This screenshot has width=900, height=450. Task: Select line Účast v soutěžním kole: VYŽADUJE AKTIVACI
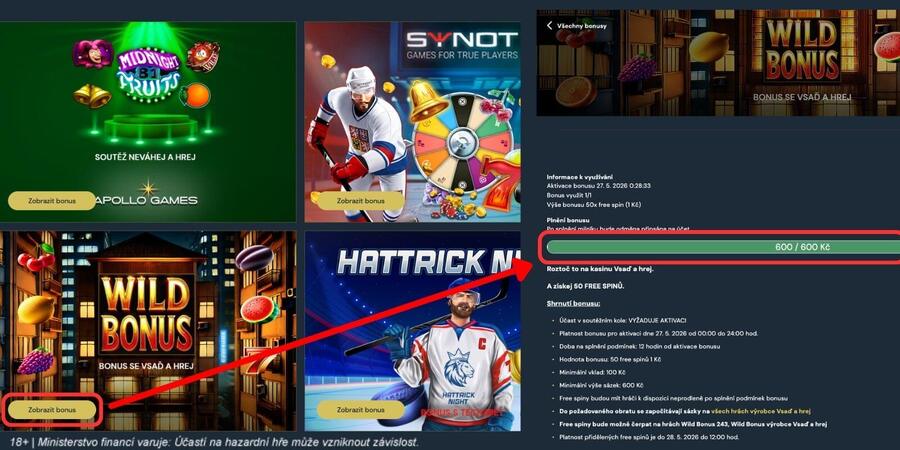(623, 320)
